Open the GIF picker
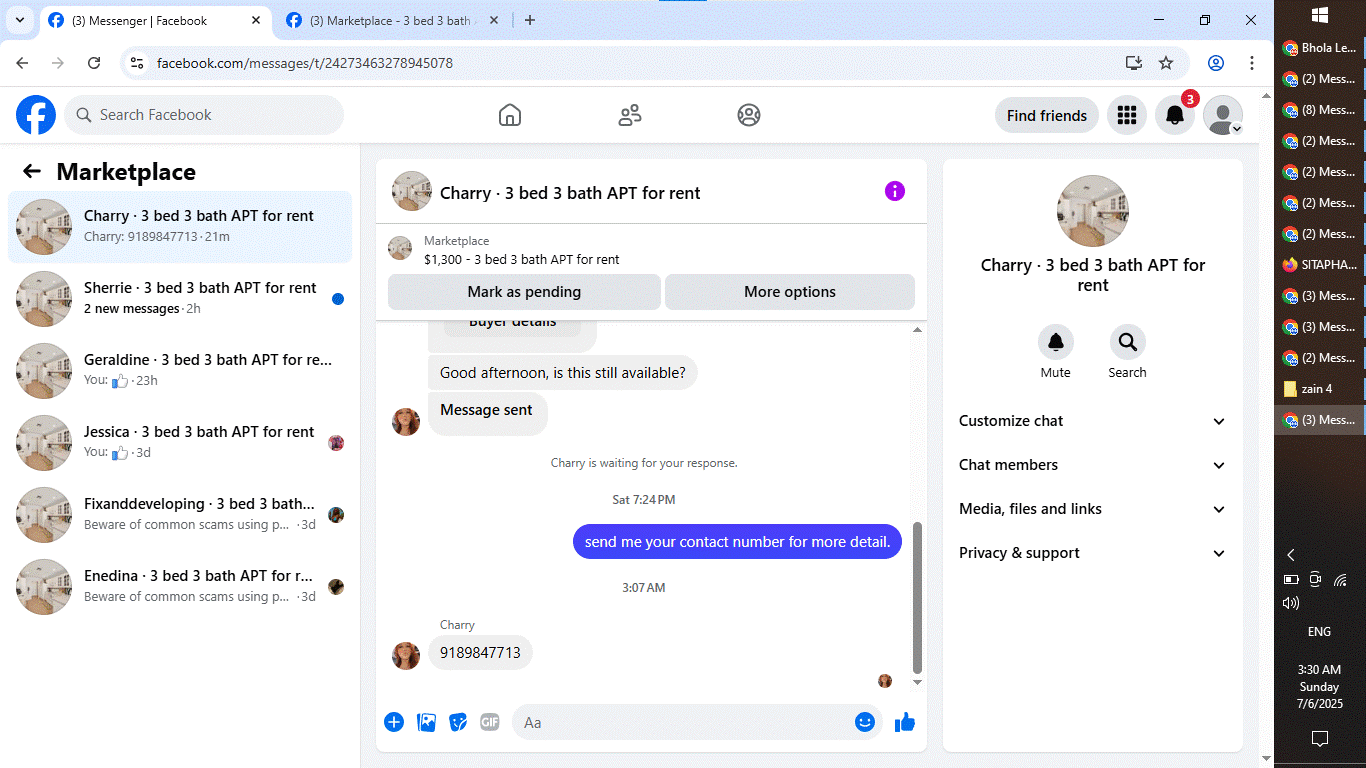Viewport: 1366px width, 768px height. 490,722
